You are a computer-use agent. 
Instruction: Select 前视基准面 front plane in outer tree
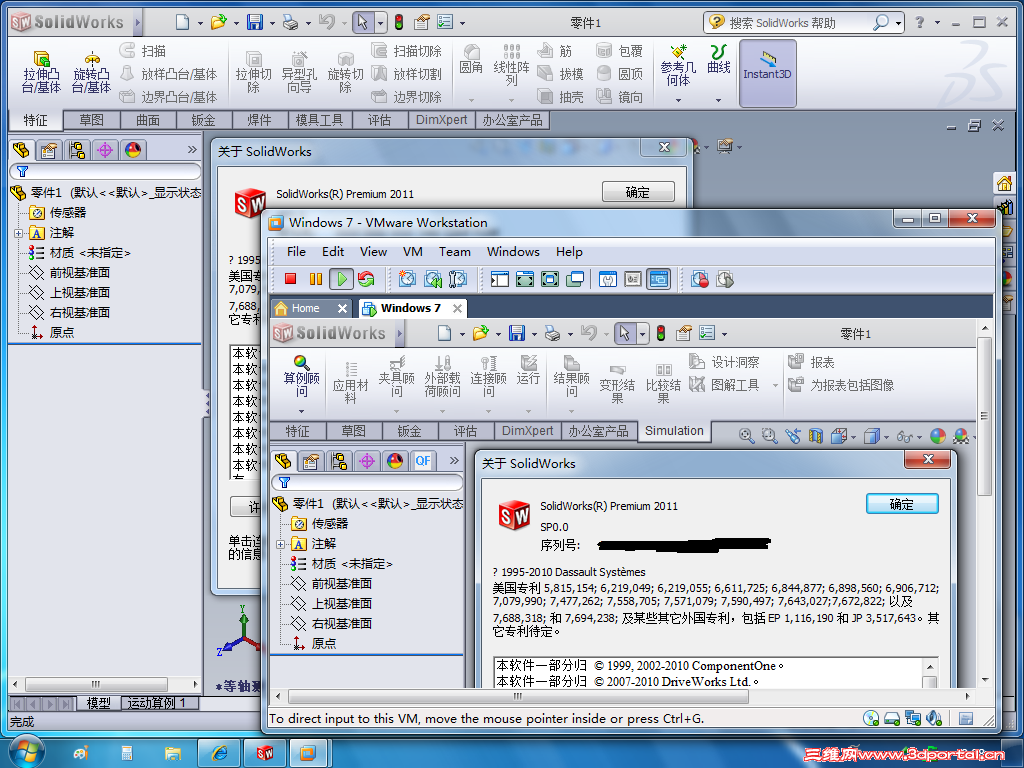coord(71,273)
